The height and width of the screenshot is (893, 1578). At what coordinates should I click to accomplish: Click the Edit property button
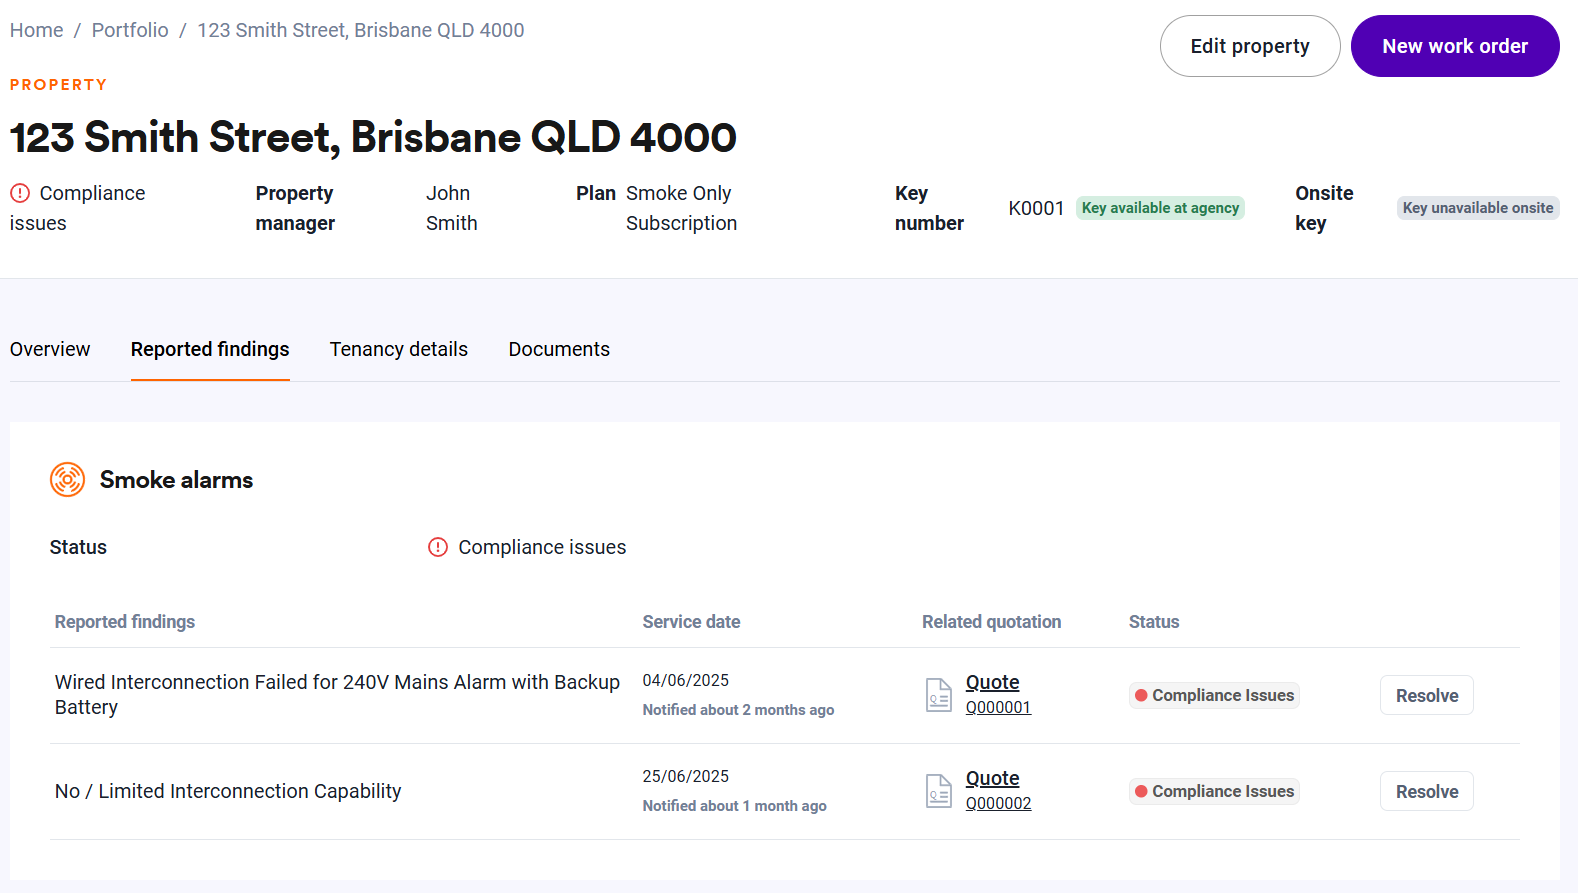(x=1250, y=46)
